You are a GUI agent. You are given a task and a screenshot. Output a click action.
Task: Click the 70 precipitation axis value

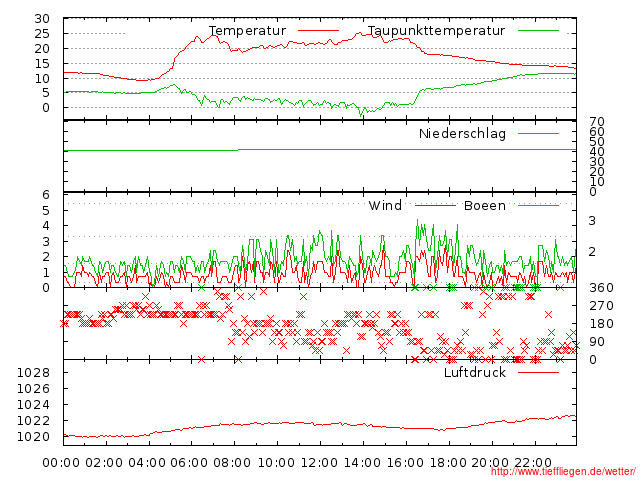click(x=597, y=122)
